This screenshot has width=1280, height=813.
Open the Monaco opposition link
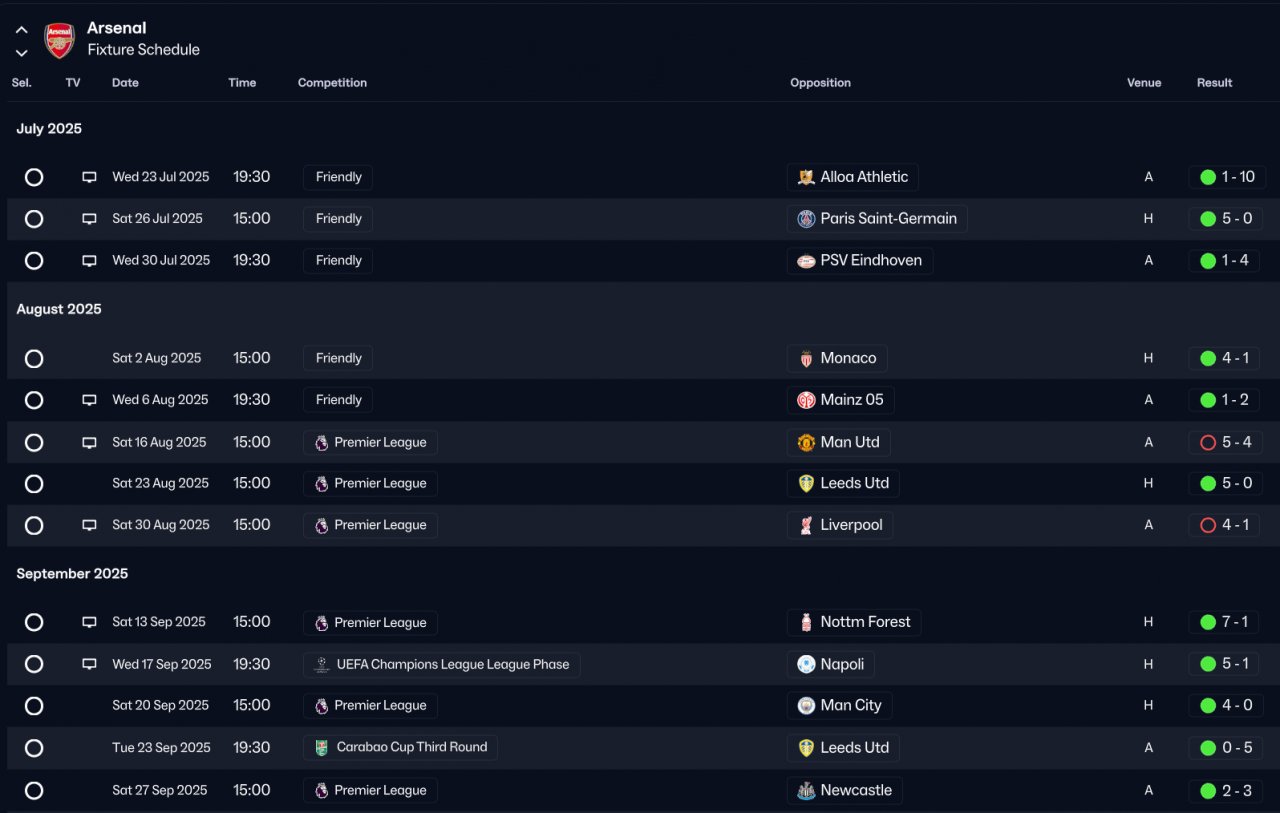click(x=848, y=358)
